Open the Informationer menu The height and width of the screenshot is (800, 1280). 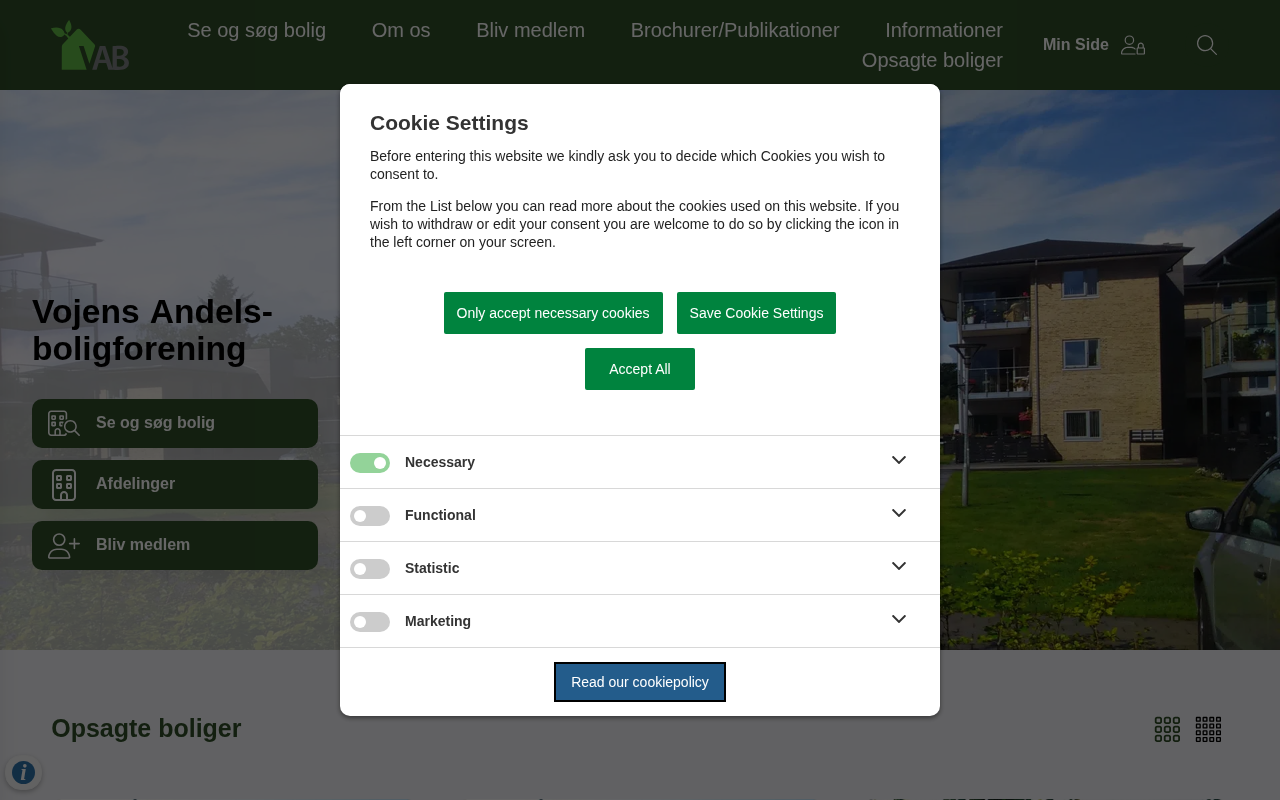click(944, 30)
